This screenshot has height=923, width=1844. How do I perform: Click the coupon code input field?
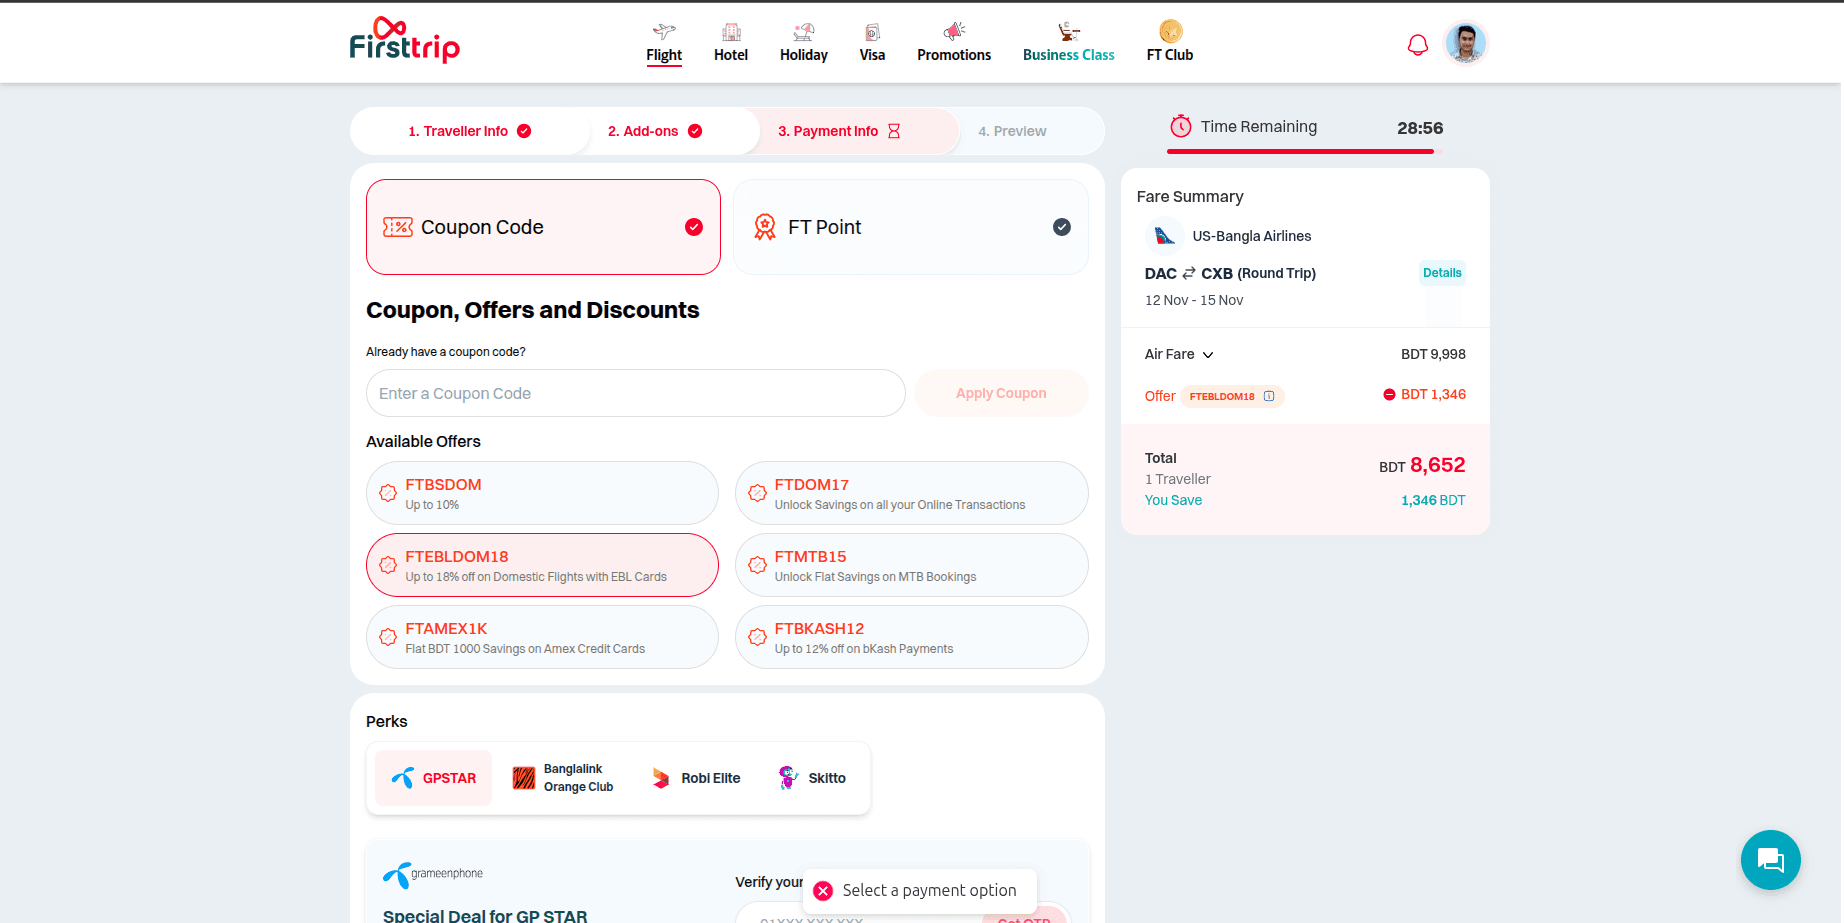[635, 393]
